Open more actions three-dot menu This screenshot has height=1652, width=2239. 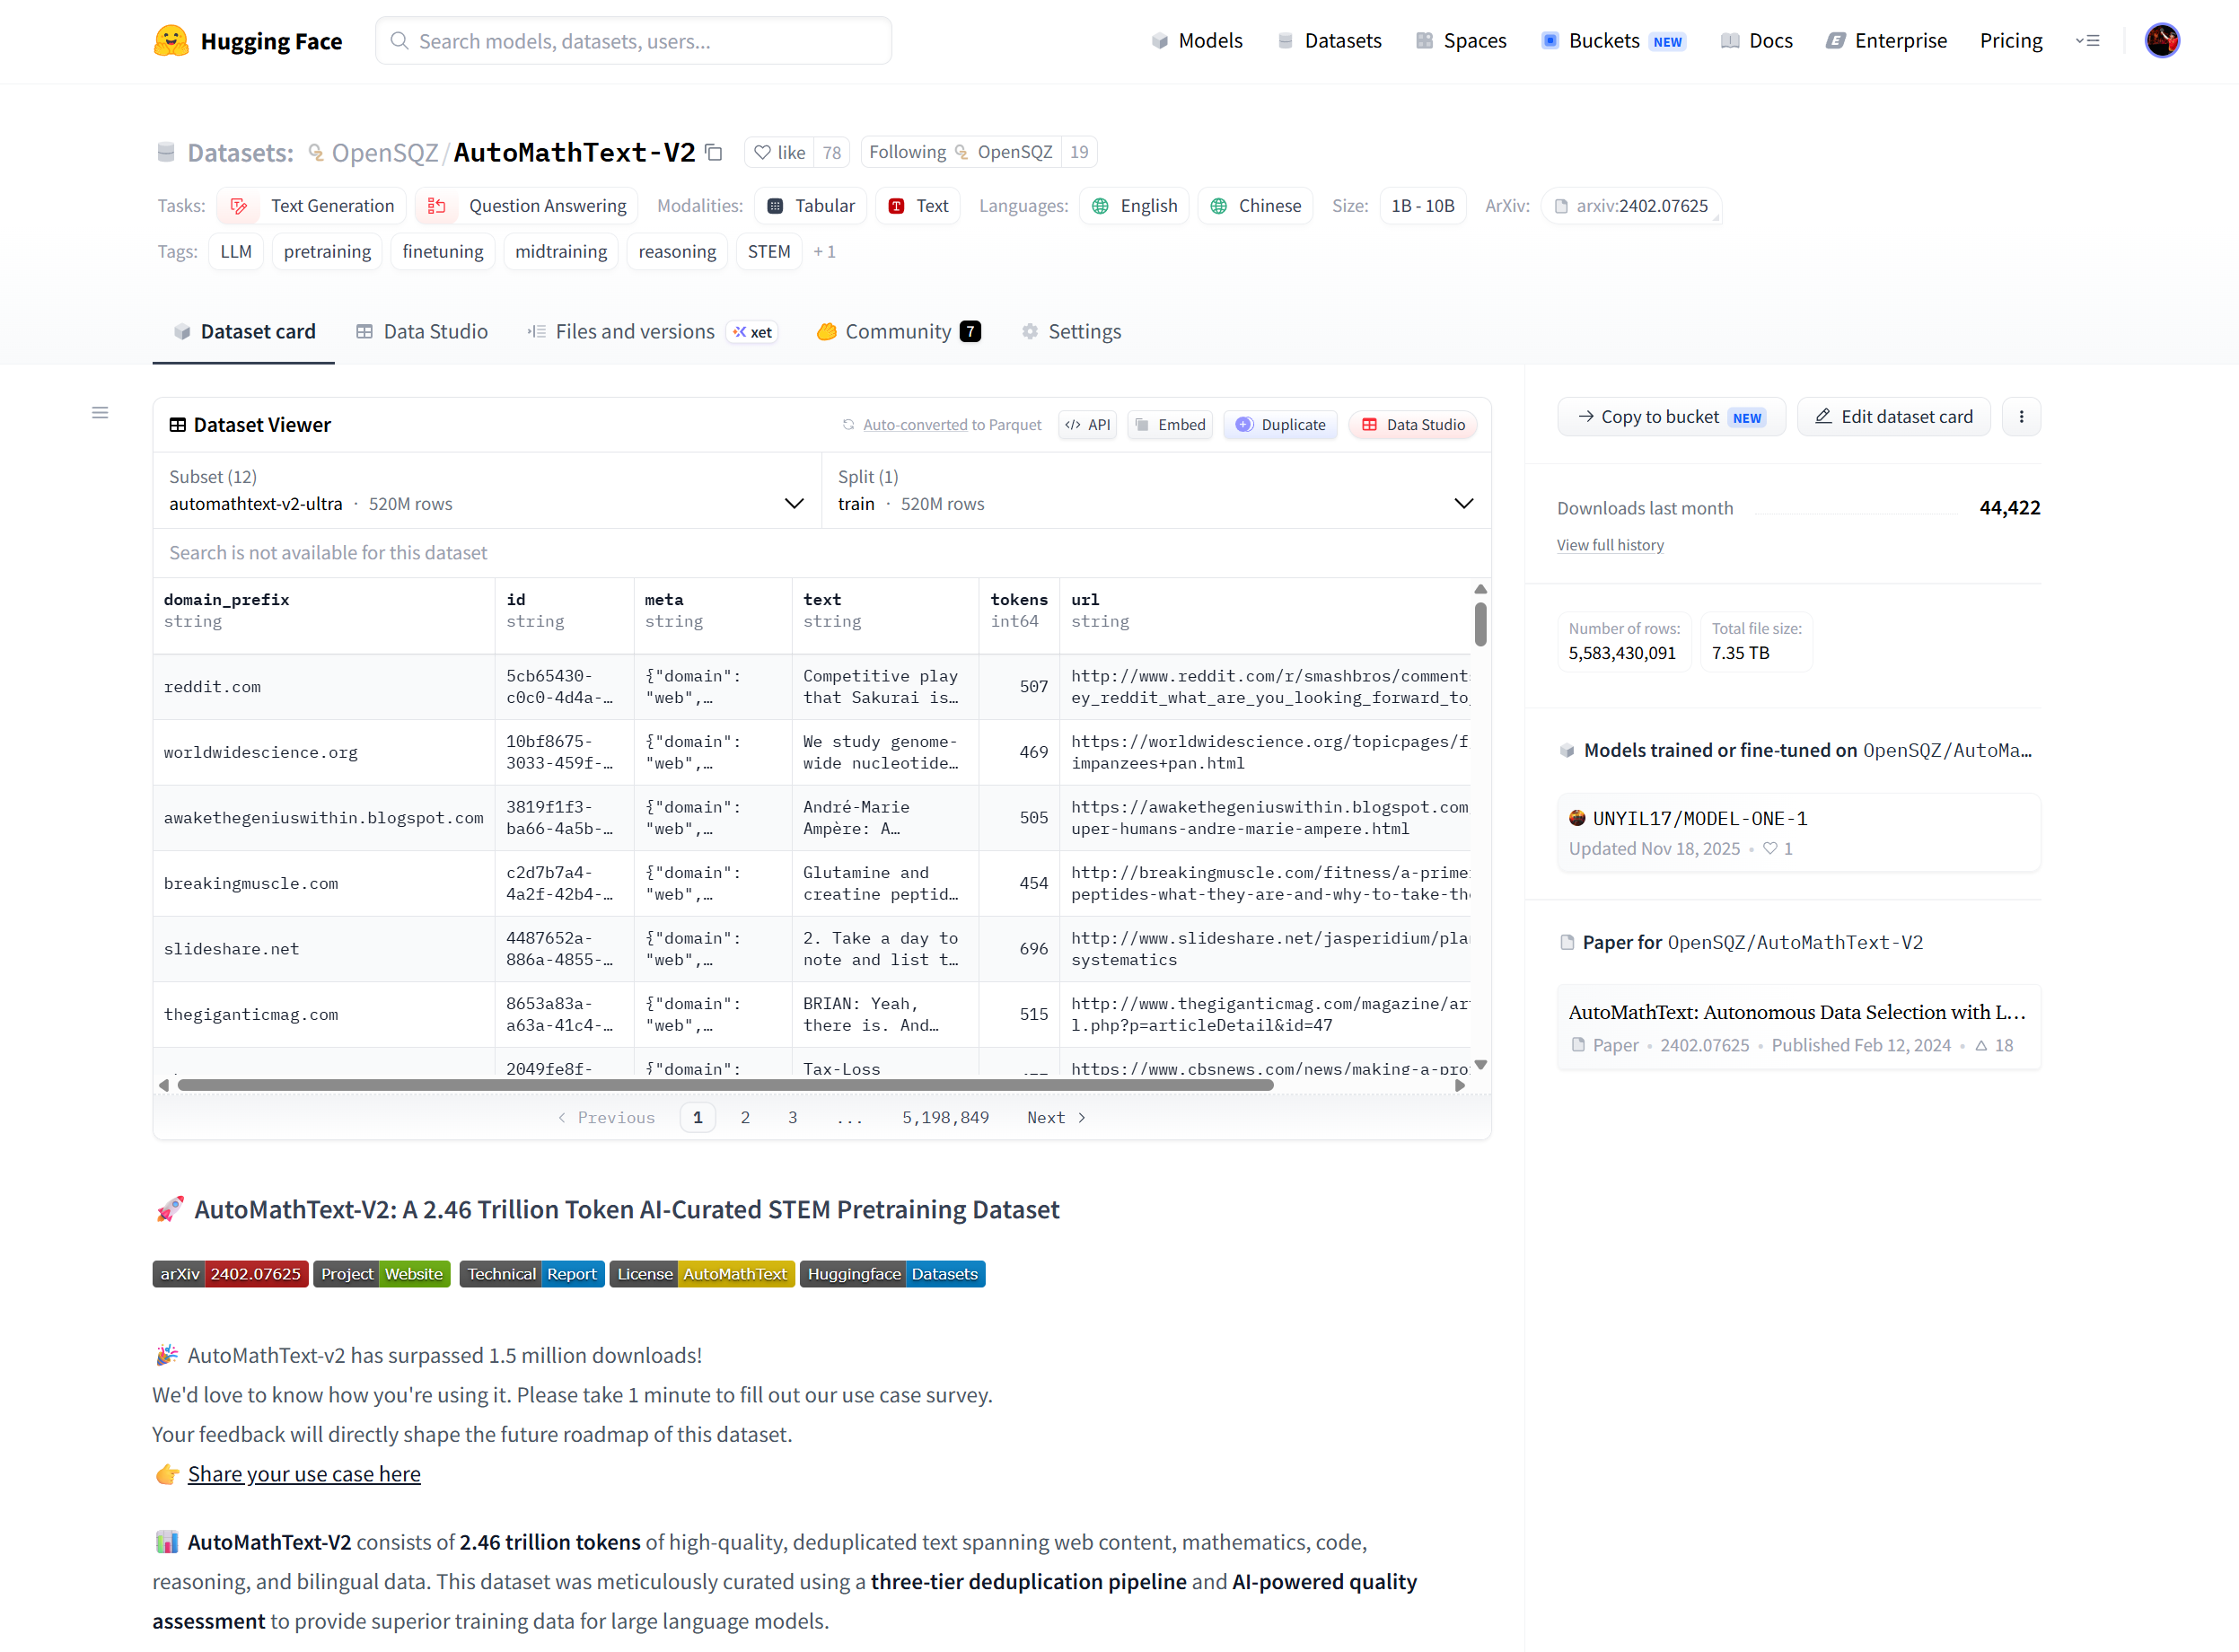tap(2021, 417)
